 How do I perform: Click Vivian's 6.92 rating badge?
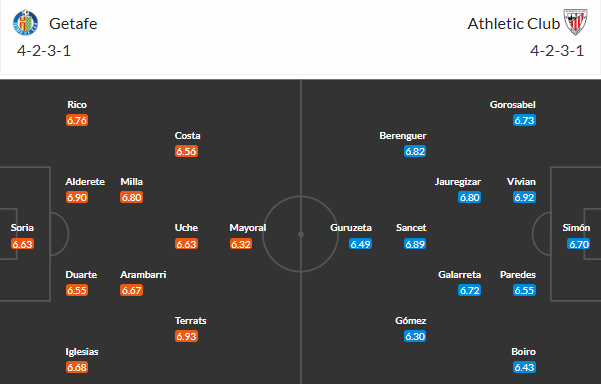(524, 197)
